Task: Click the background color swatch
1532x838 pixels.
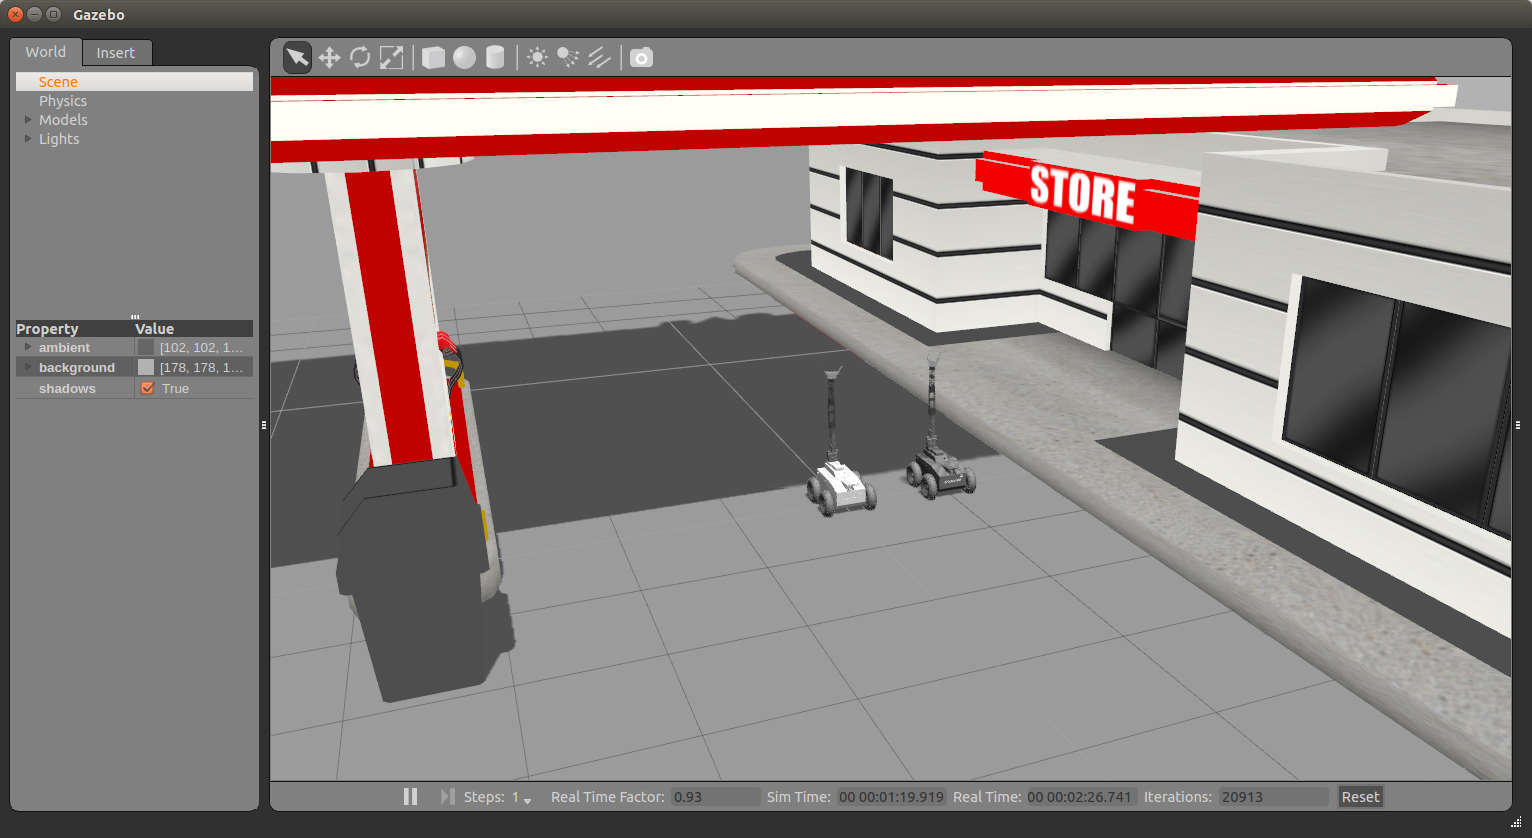Action: pos(146,368)
